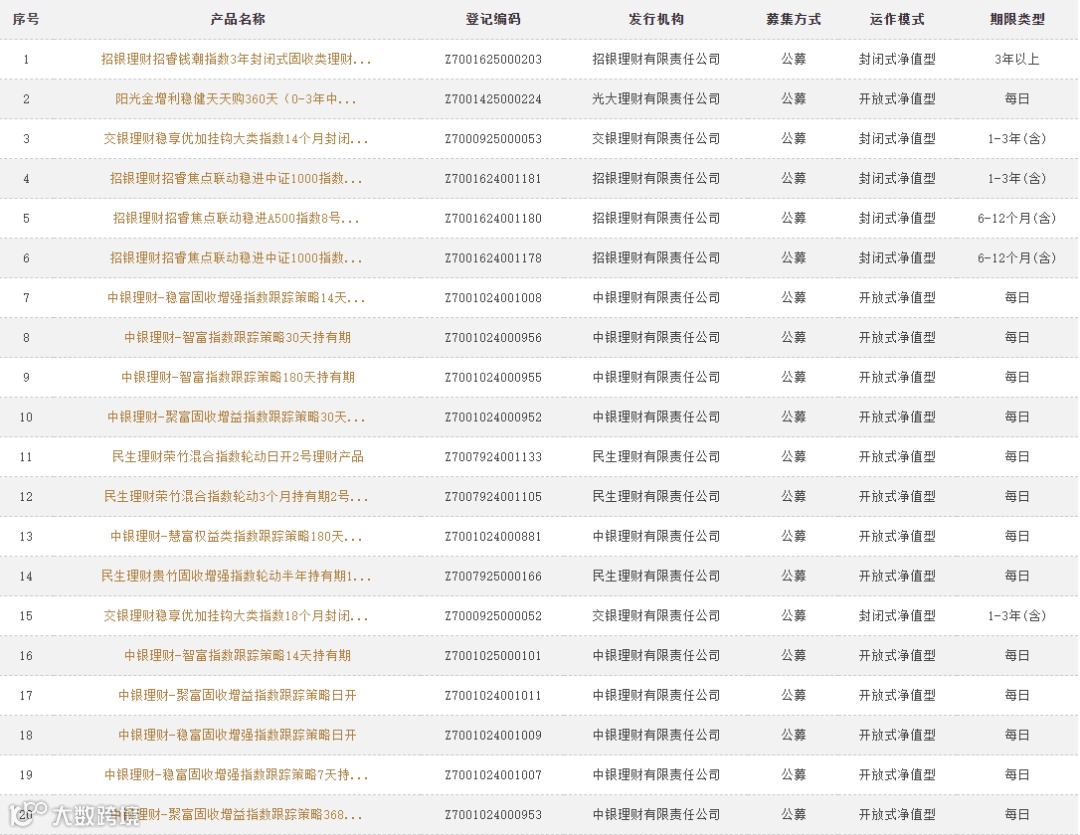Open 中银理财-聚富固收增益指数跟踪策略日开 link
1080x835 pixels.
coord(238,695)
